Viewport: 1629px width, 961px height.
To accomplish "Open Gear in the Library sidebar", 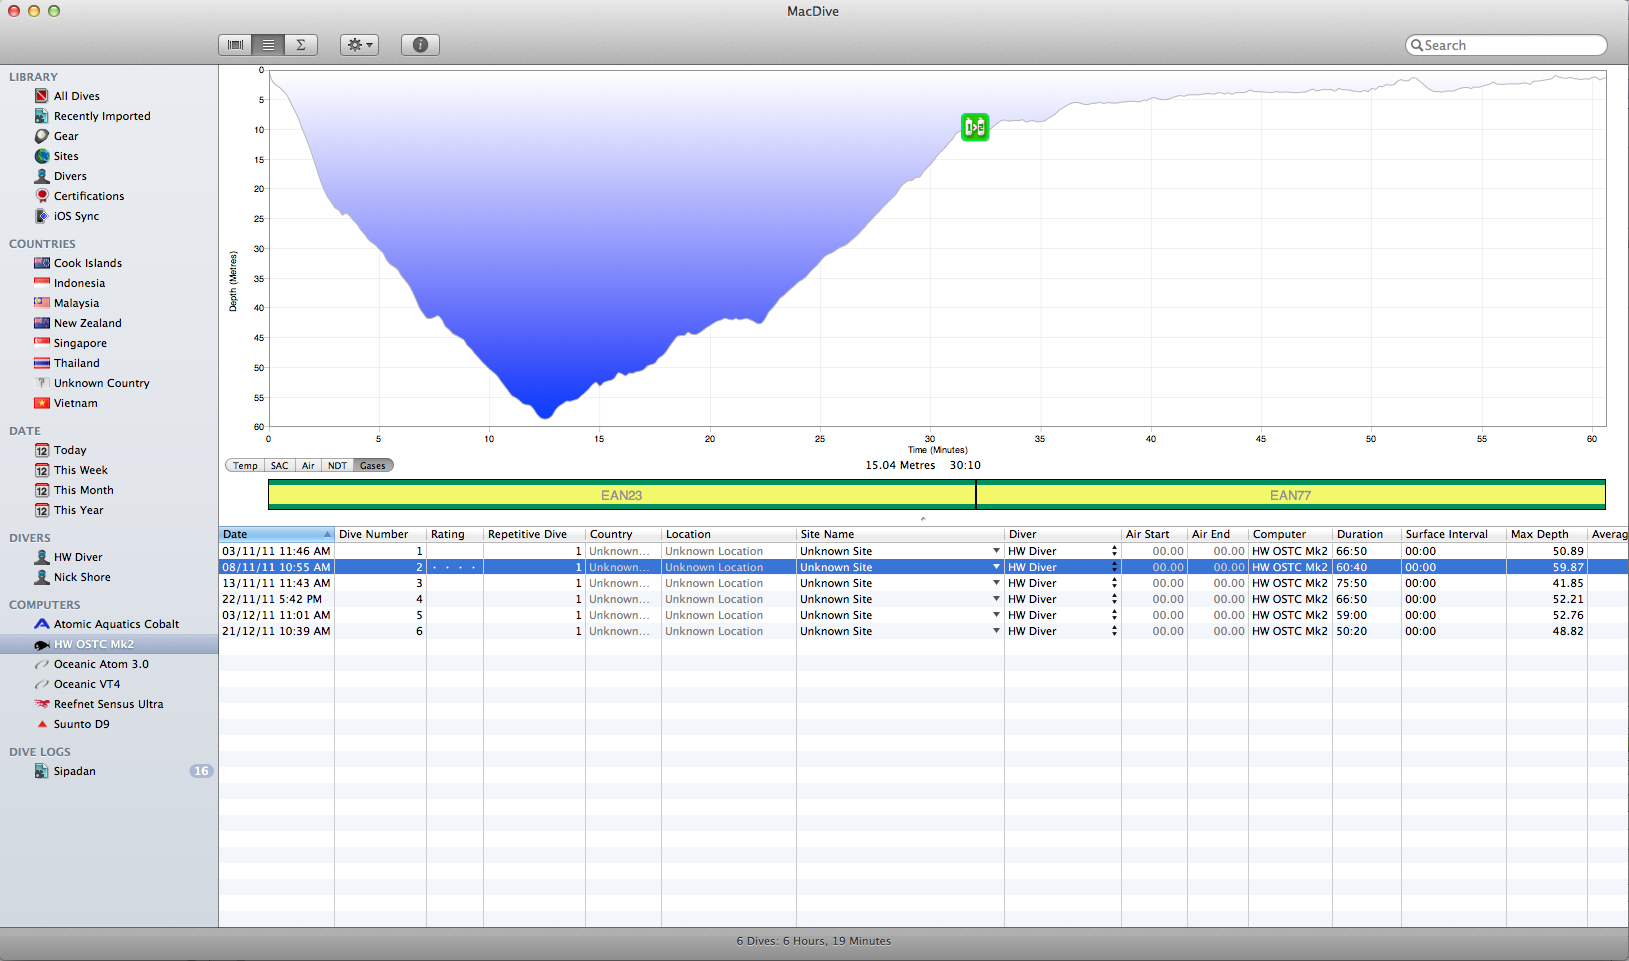I will click(x=66, y=136).
